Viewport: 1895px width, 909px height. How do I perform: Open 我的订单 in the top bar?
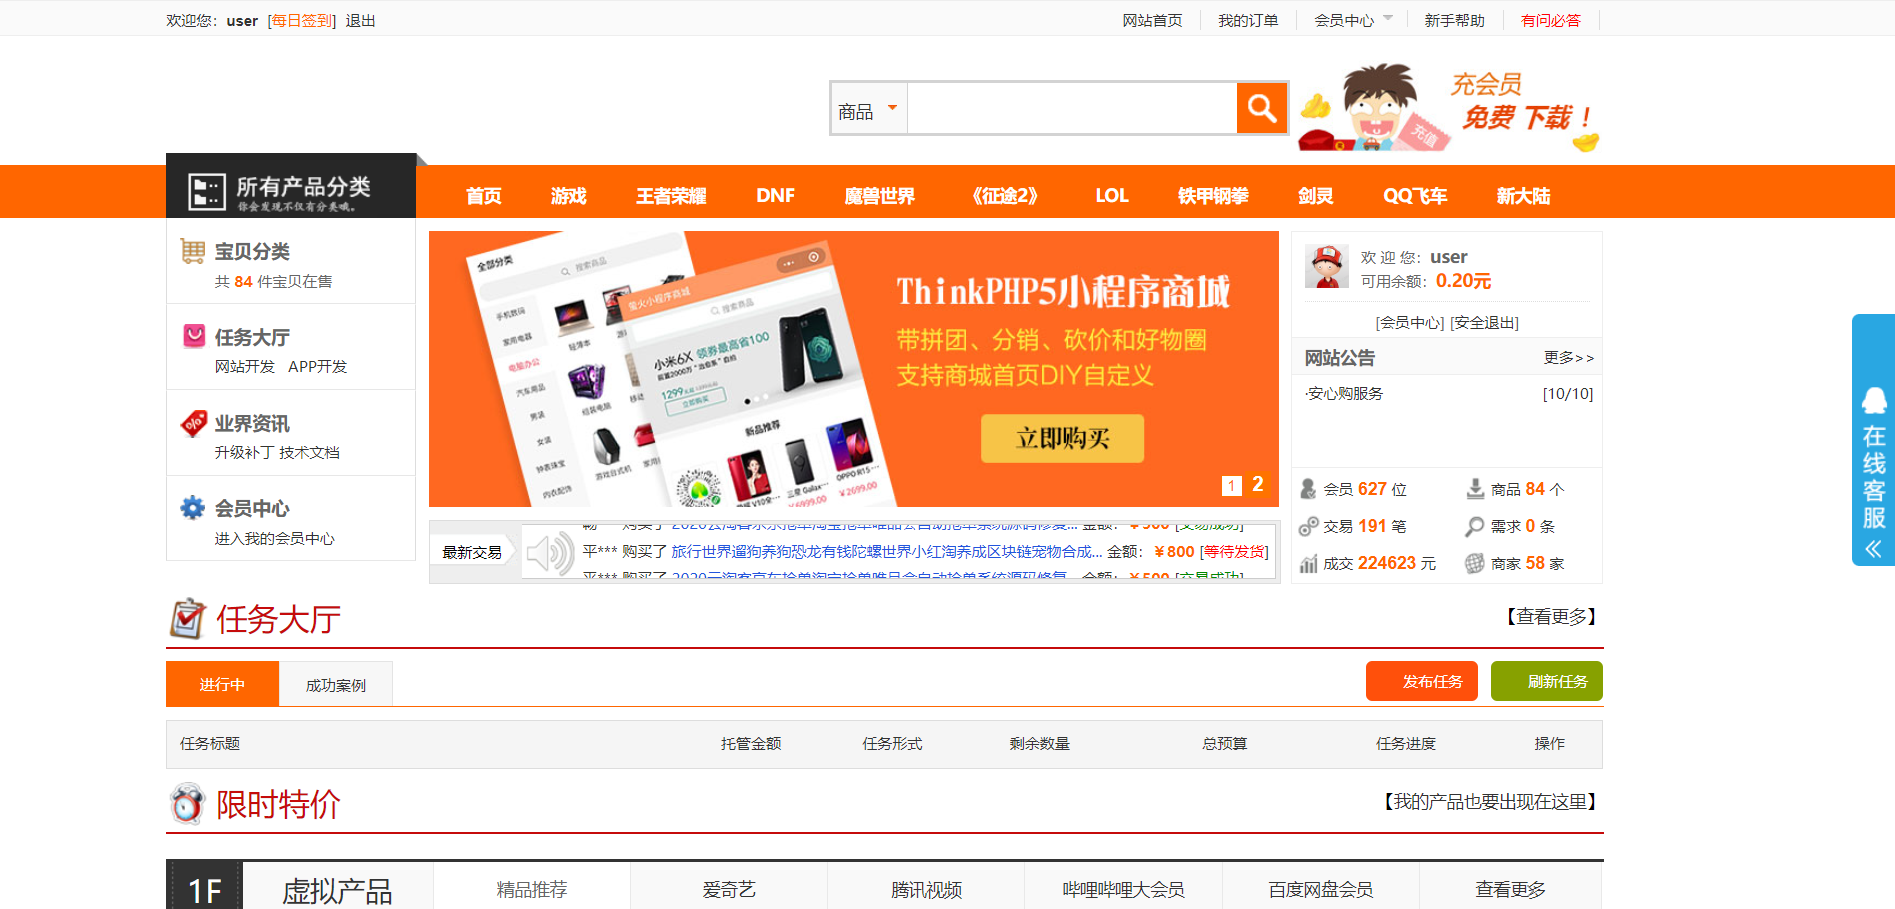(x=1248, y=21)
